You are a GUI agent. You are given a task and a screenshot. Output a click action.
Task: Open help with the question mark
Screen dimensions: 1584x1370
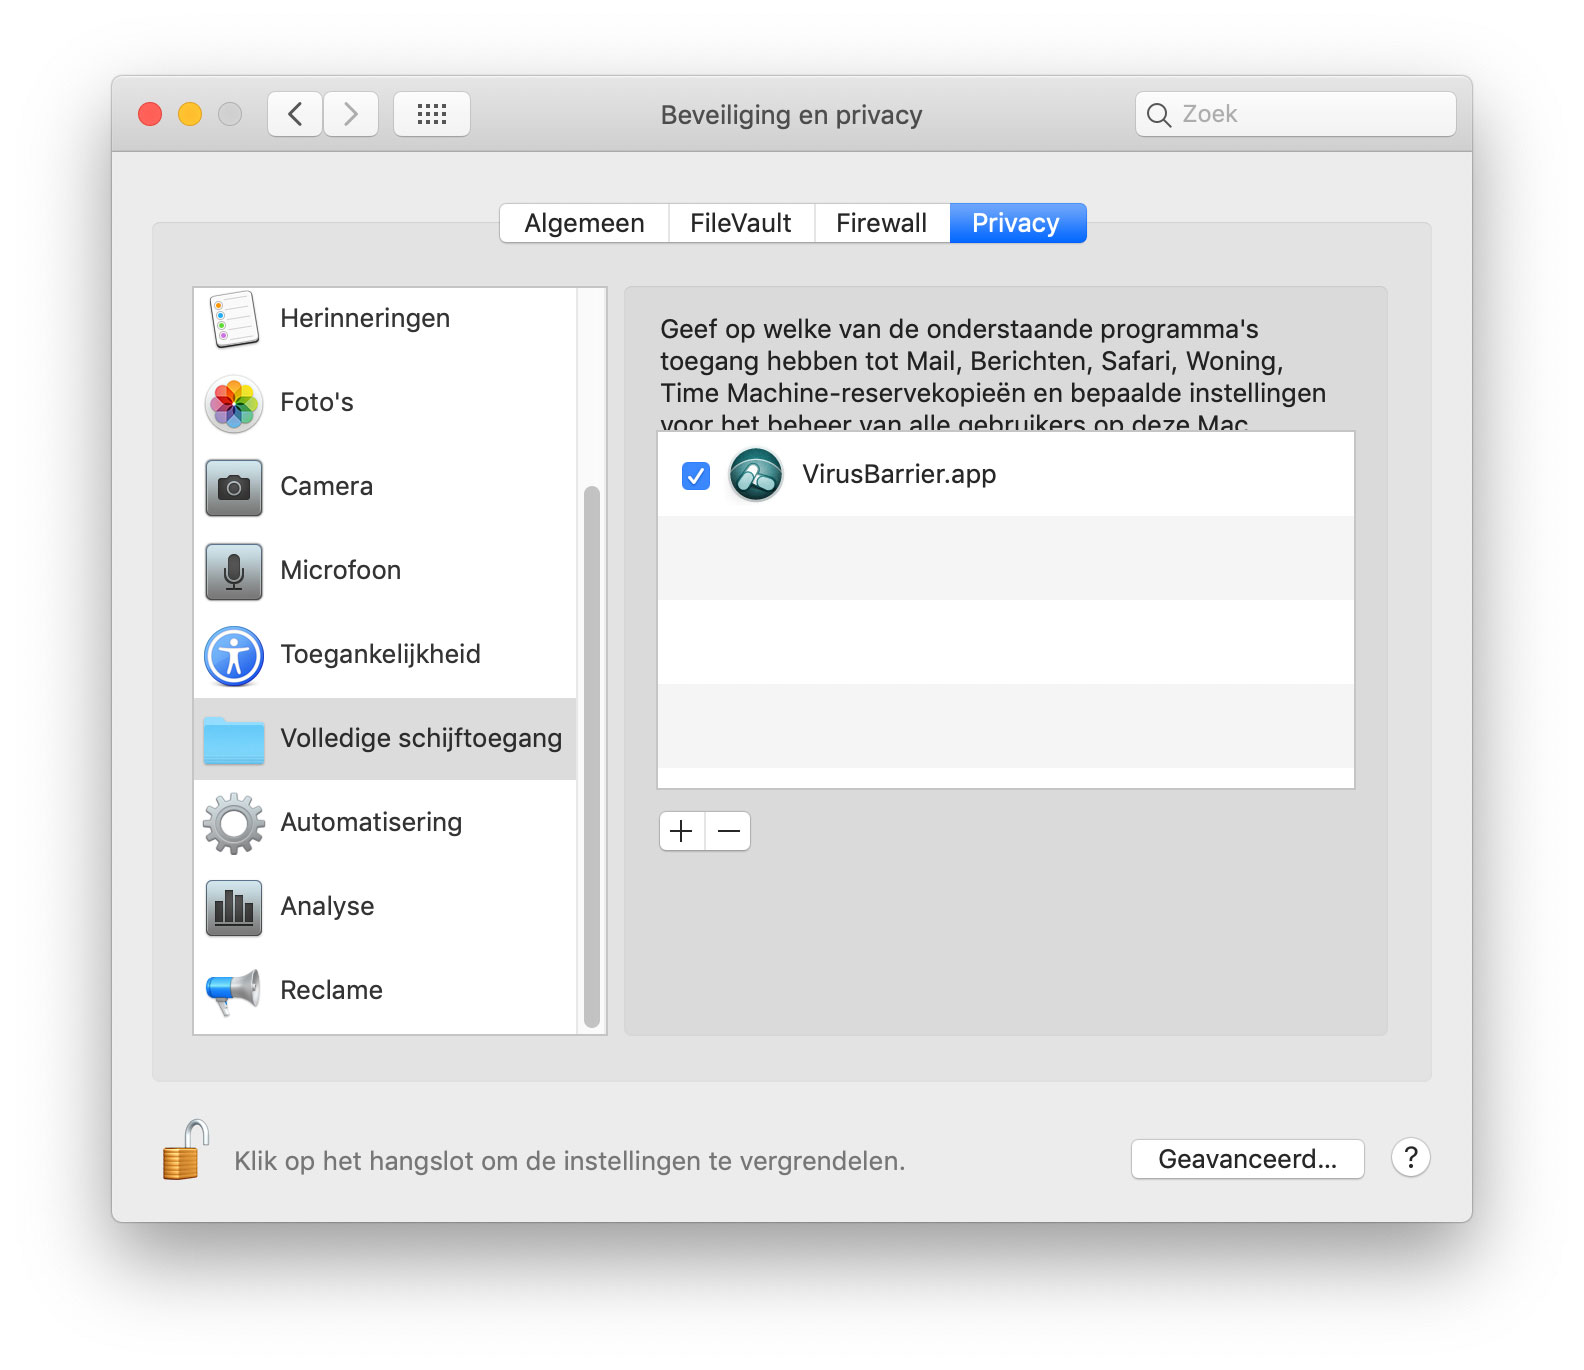click(1411, 1158)
